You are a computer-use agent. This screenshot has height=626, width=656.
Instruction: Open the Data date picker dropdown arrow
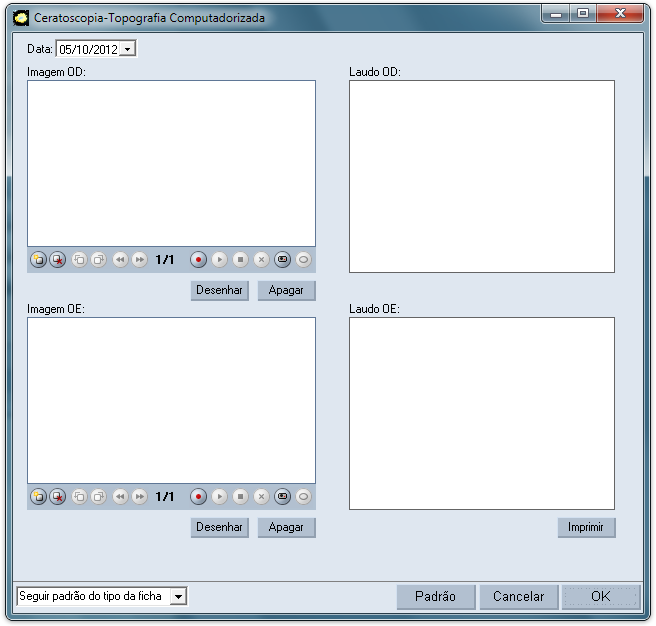[x=128, y=49]
